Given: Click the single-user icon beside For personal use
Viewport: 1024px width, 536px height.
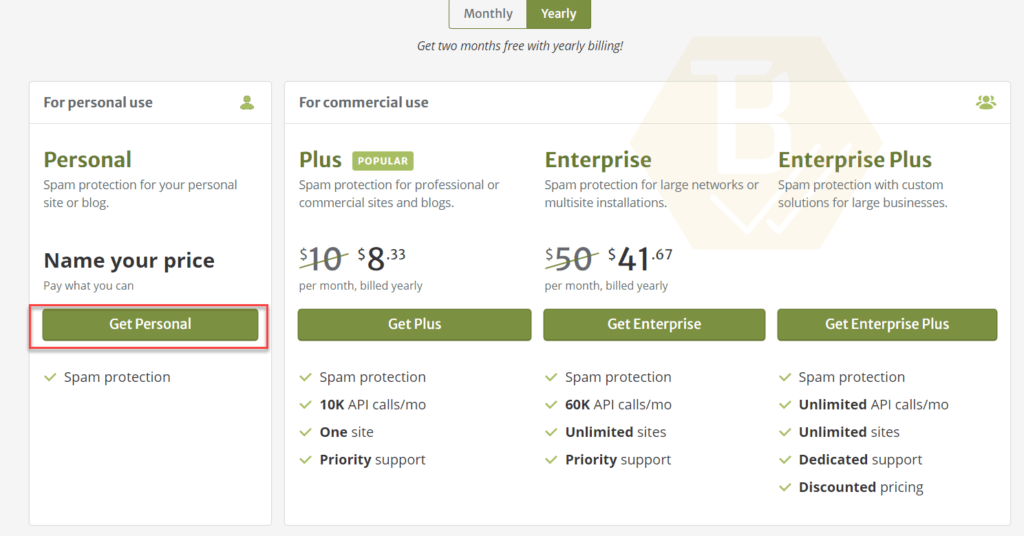Looking at the screenshot, I should tap(247, 102).
